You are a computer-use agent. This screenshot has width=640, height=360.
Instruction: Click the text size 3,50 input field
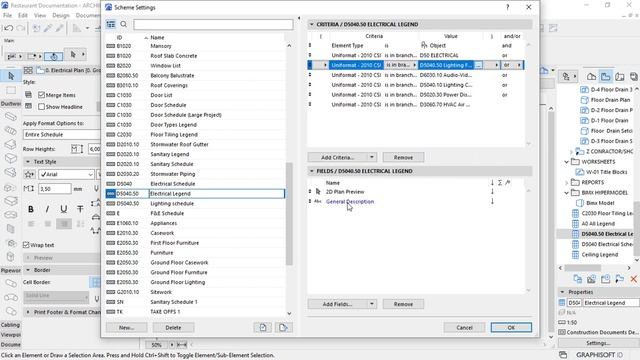point(55,189)
